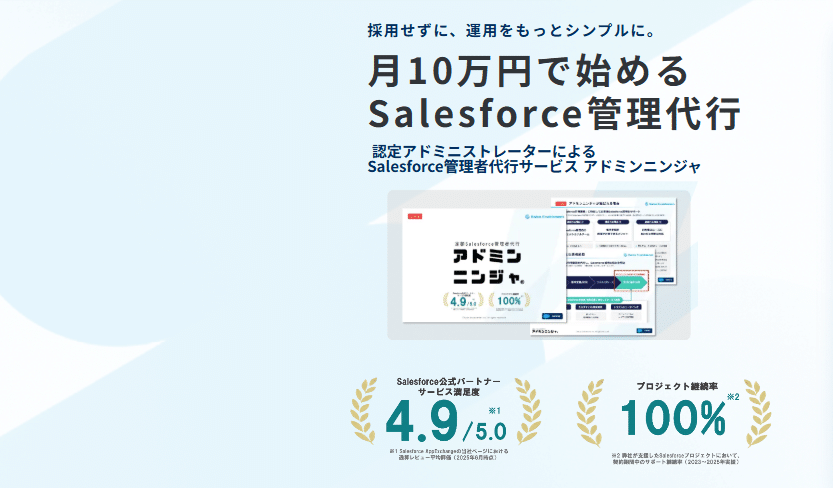Click the right laurel beside the 4.9/5.0 rating

[527, 412]
